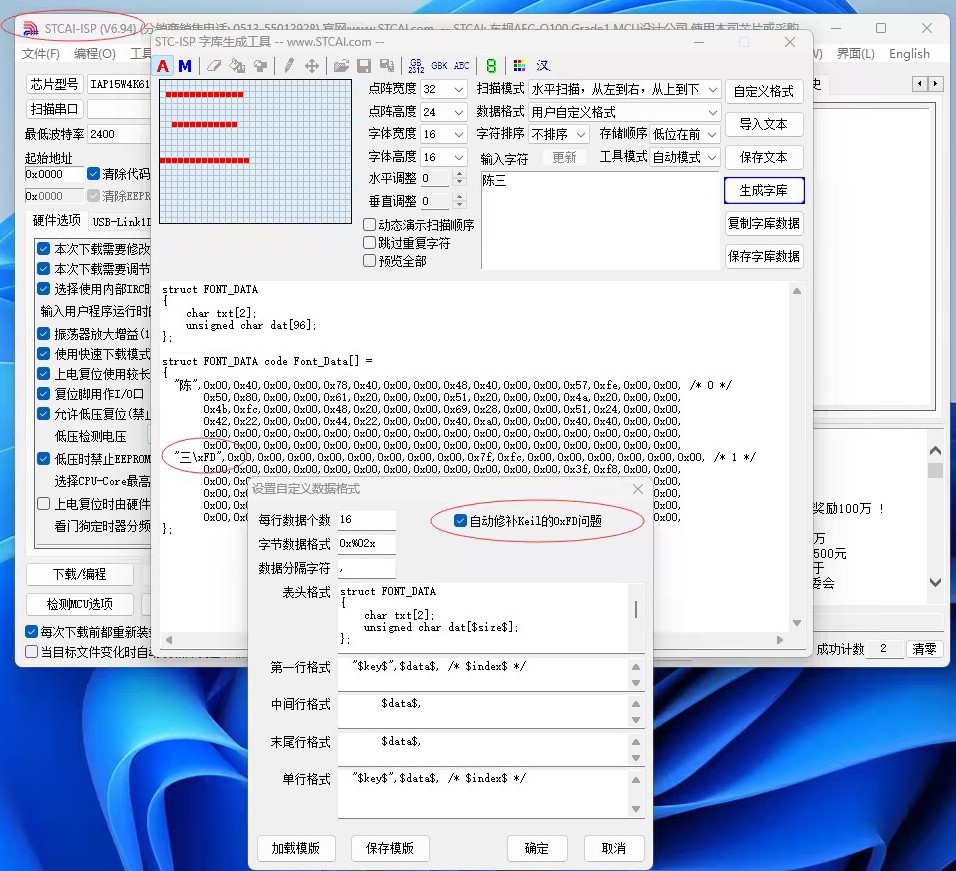Image resolution: width=956 pixels, height=871 pixels.
Task: Click the 保存文本 button
Action: click(764, 157)
